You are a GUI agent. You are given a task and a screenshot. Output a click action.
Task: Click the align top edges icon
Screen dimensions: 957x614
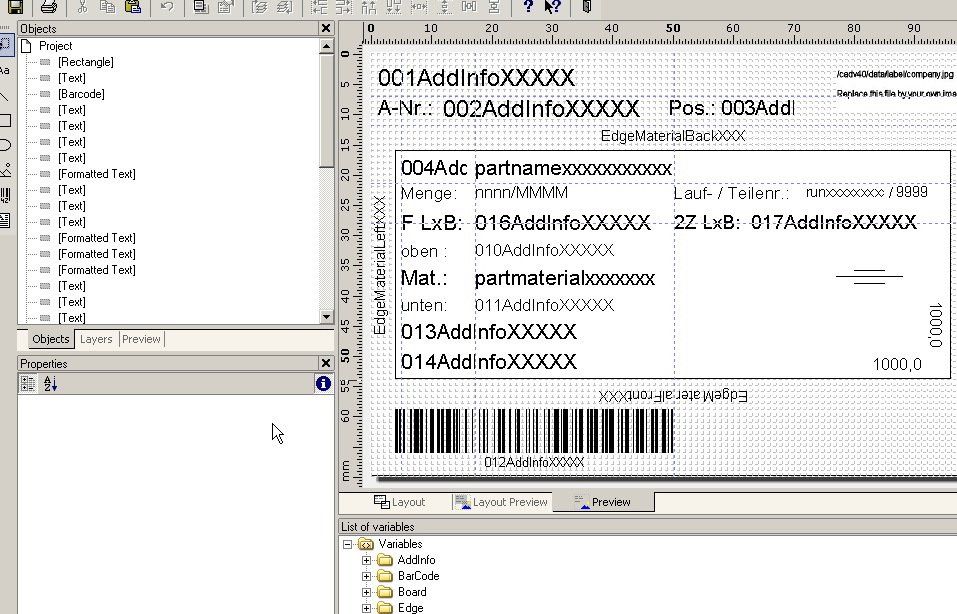pyautogui.click(x=369, y=6)
